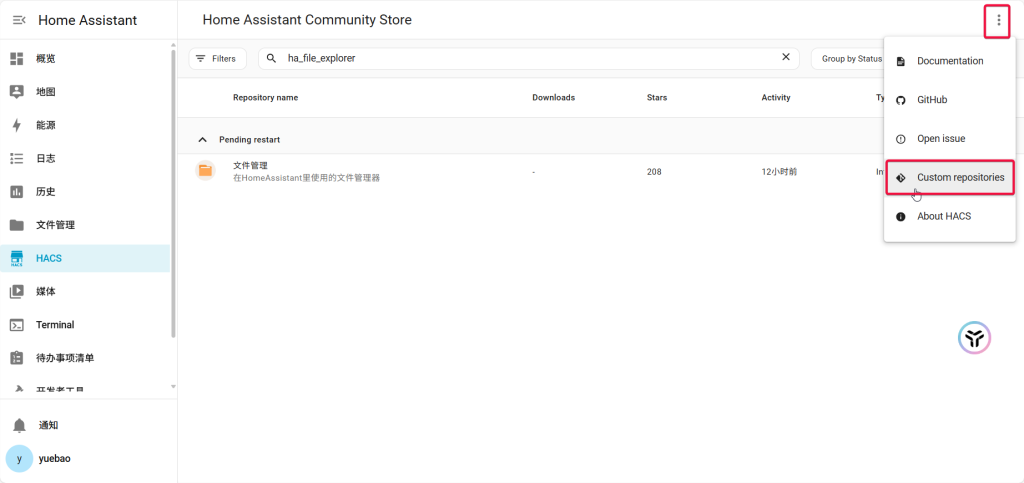
Task: Open the 概览 overview dashboard icon
Action: tap(17, 59)
